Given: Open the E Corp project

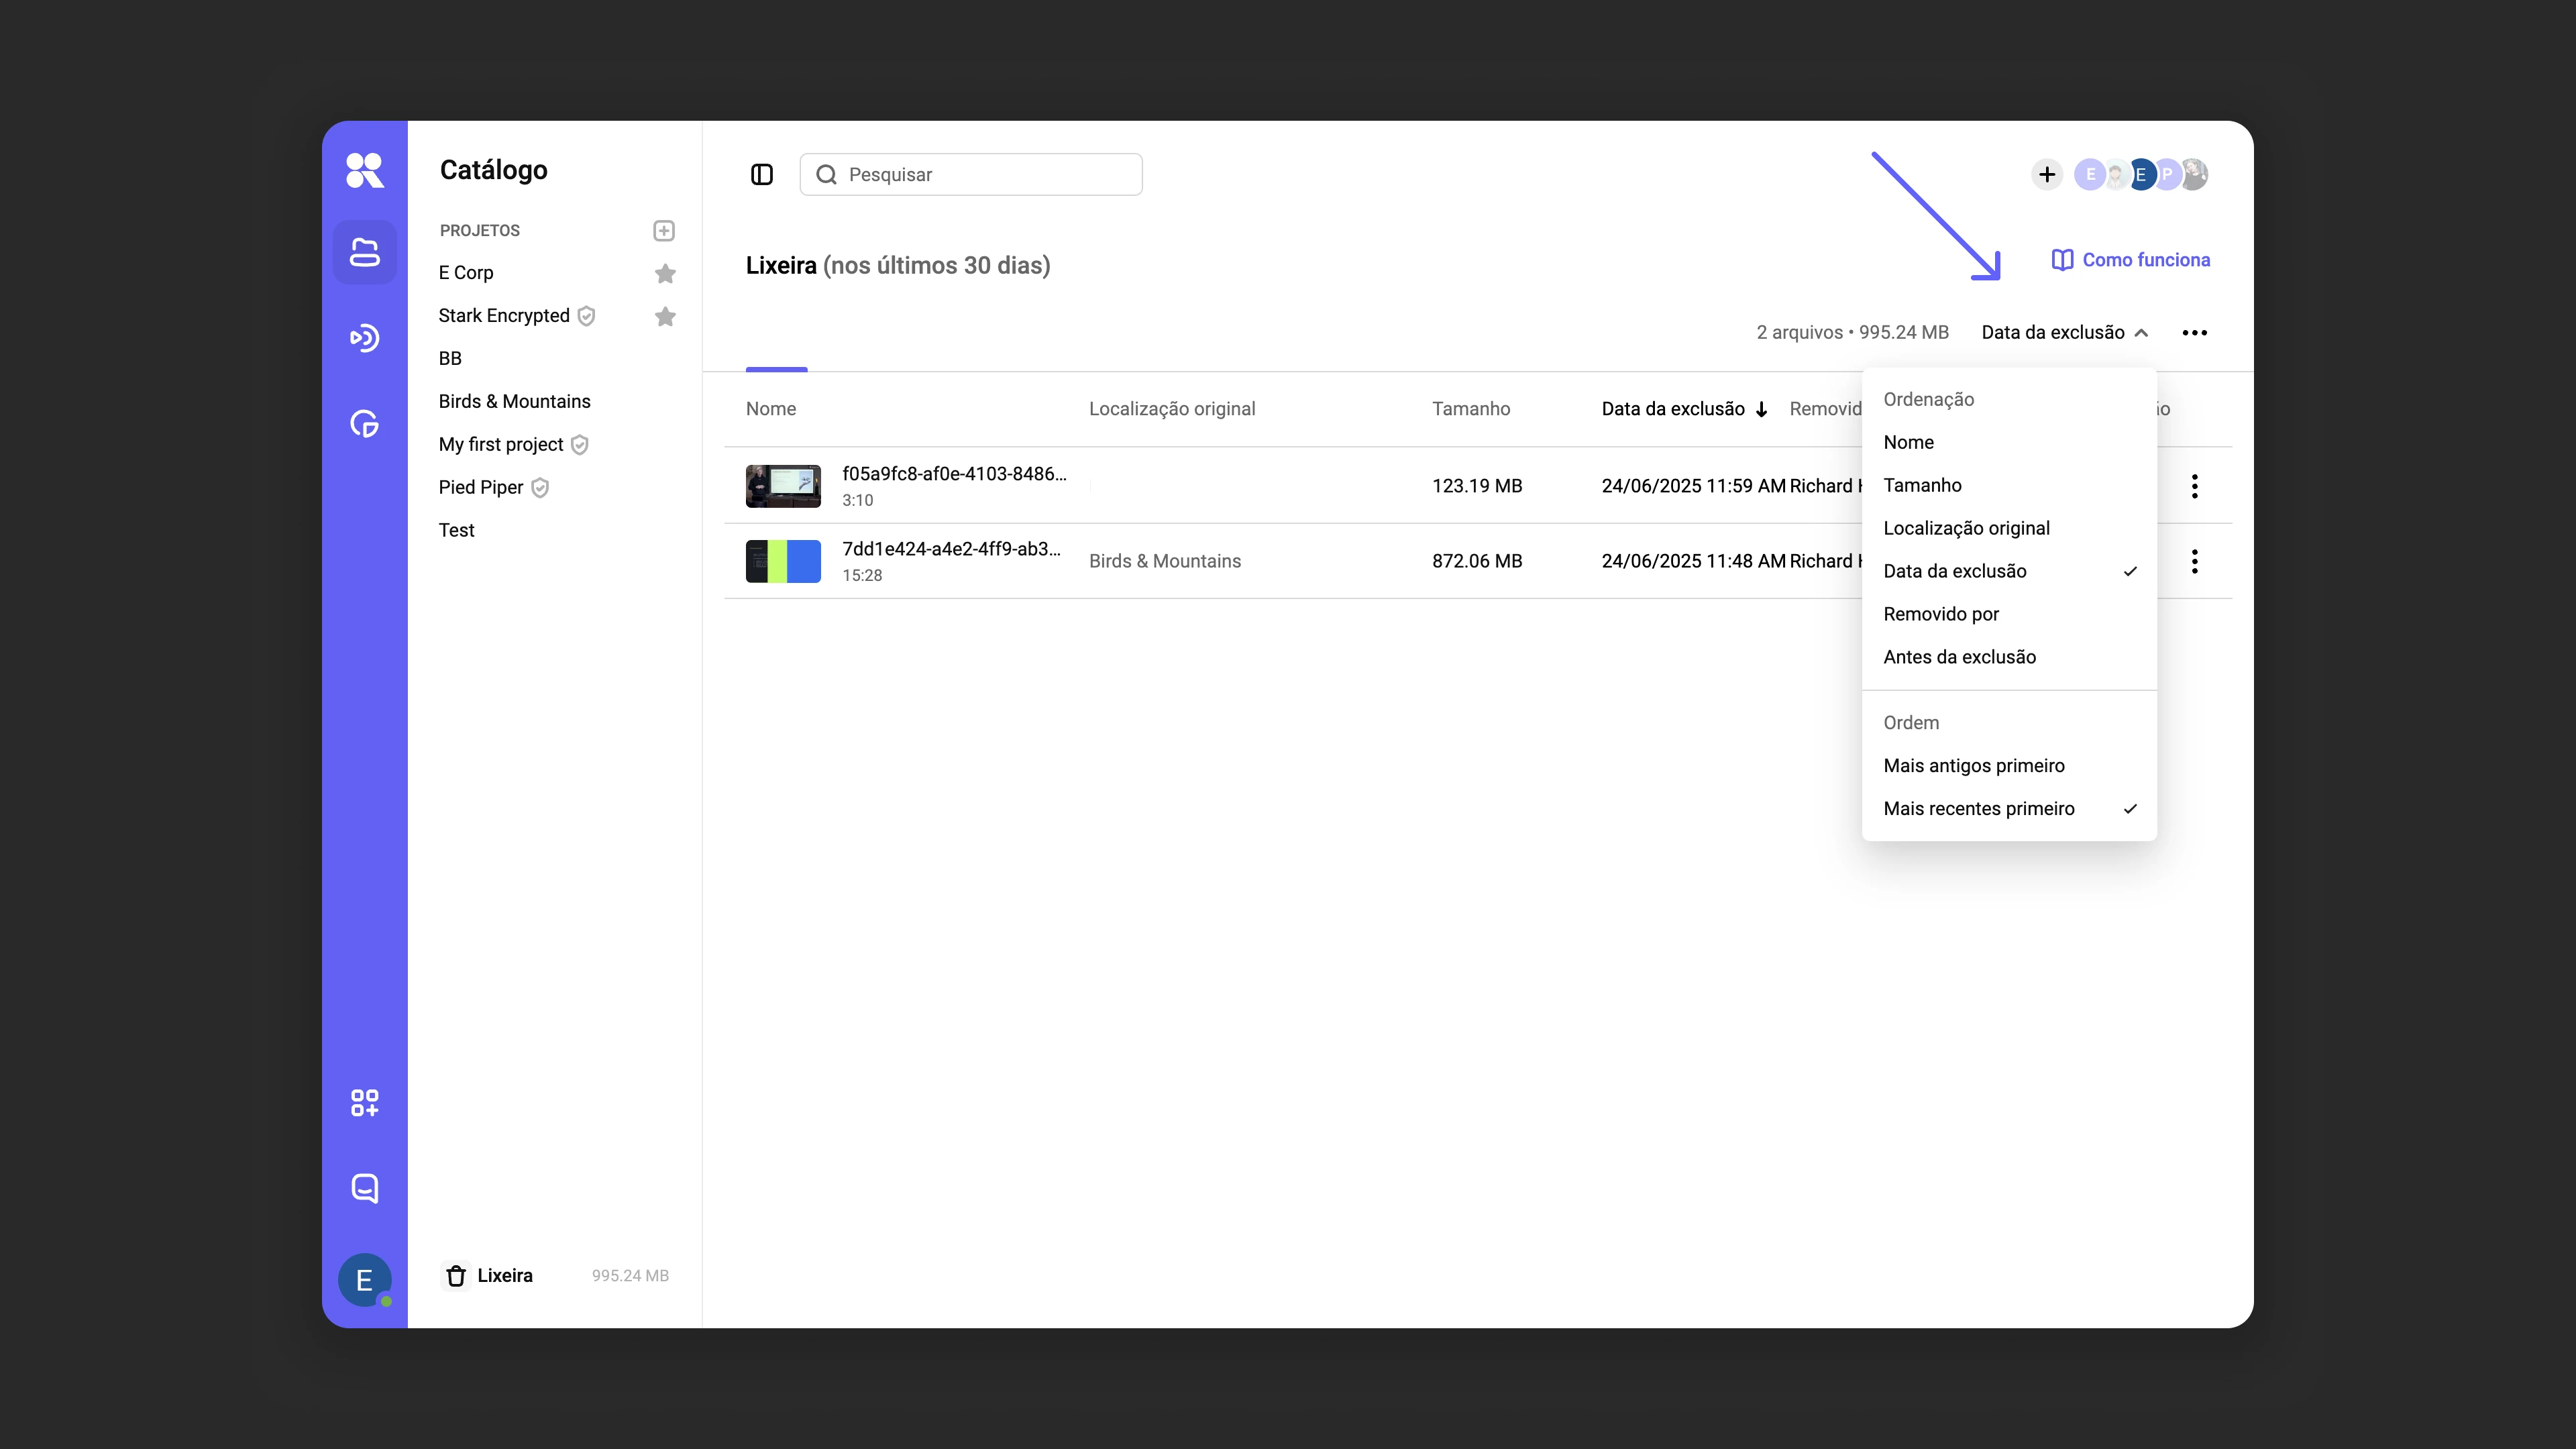Looking at the screenshot, I should point(466,273).
